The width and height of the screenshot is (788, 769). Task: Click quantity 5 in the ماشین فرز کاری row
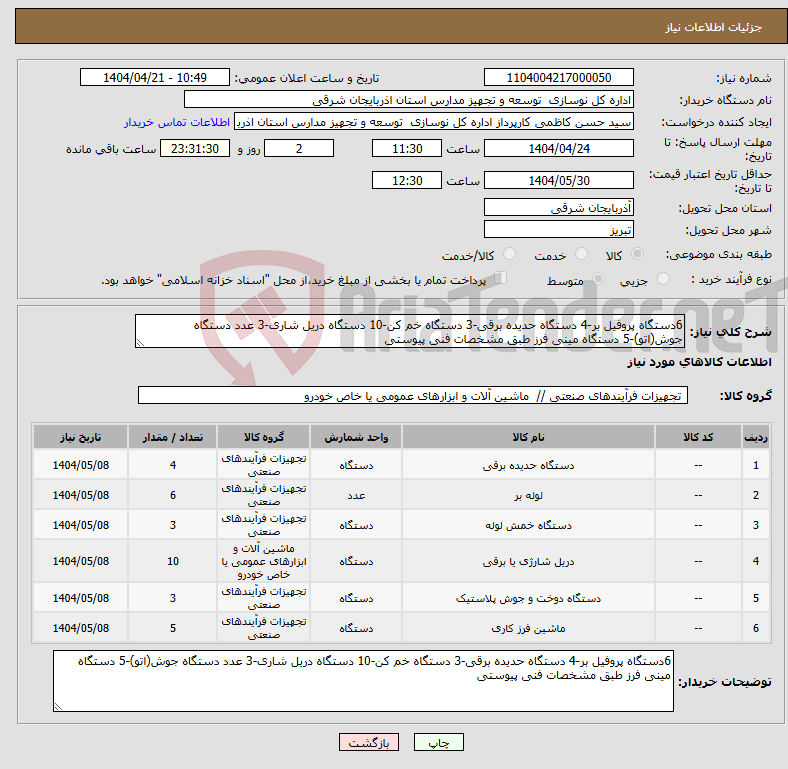click(x=173, y=628)
